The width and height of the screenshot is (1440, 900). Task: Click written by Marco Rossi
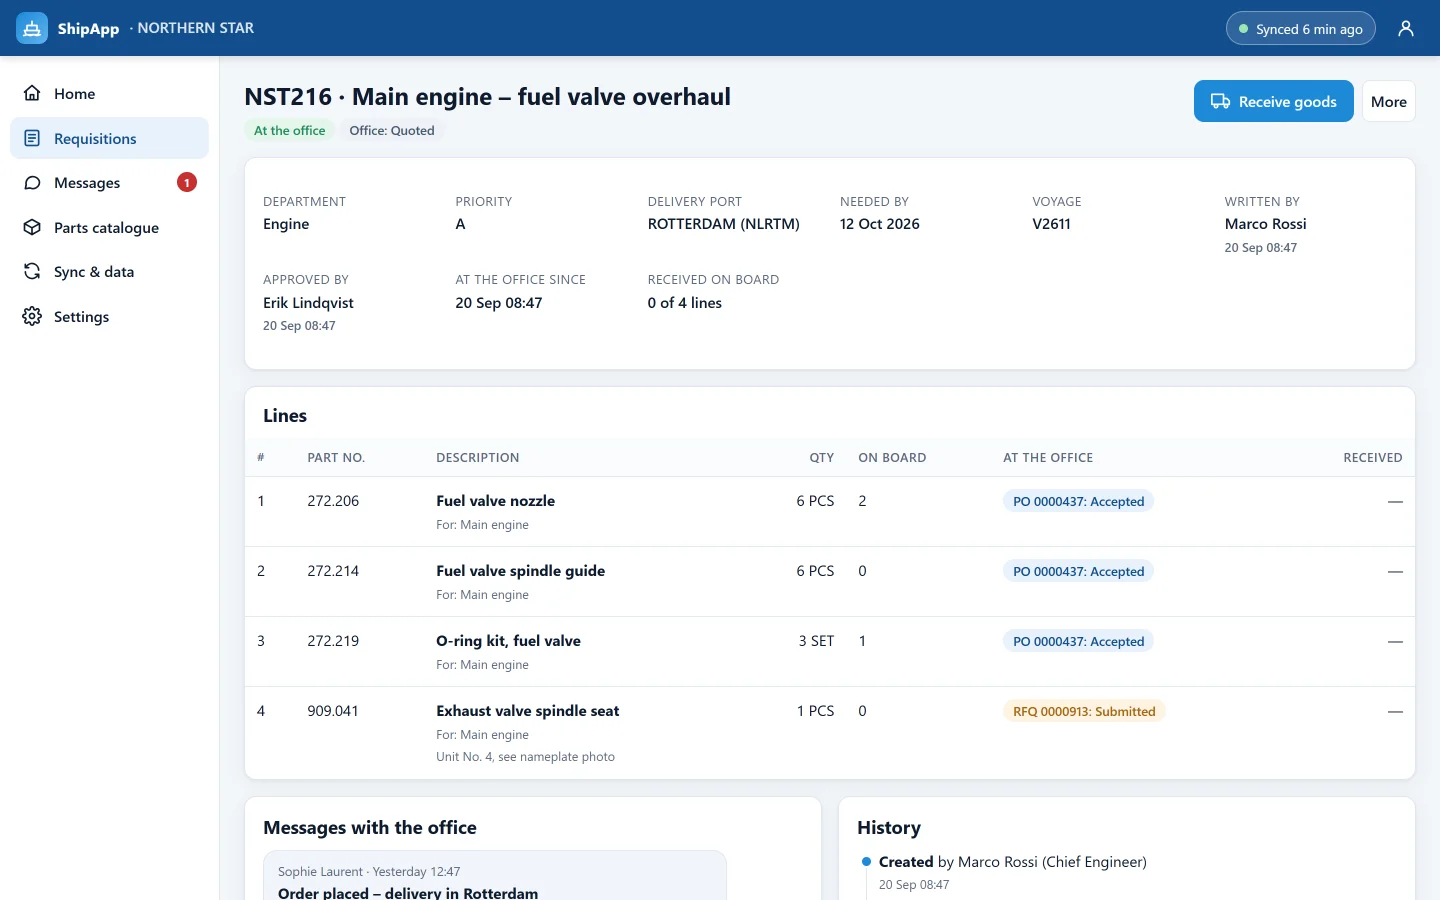point(1265,224)
